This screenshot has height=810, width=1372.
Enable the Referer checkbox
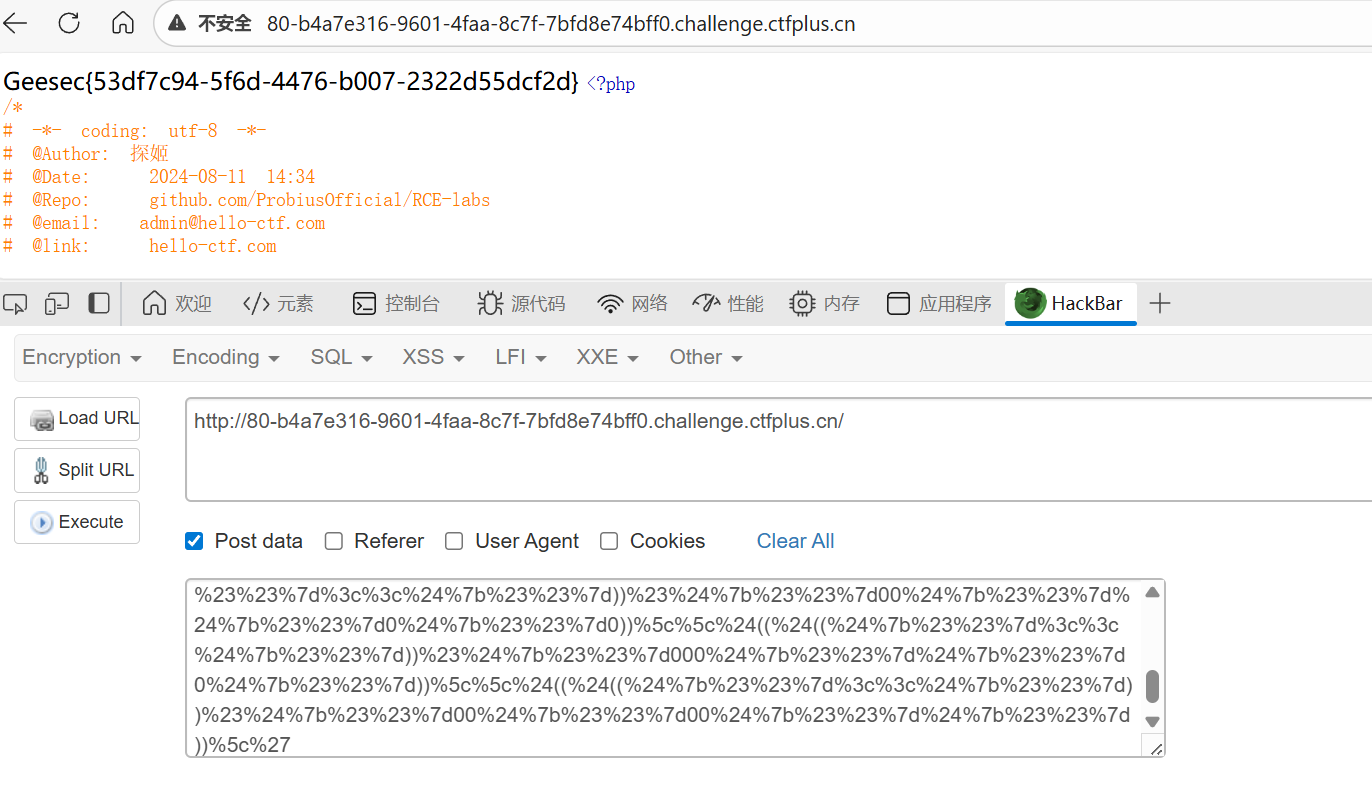334,541
